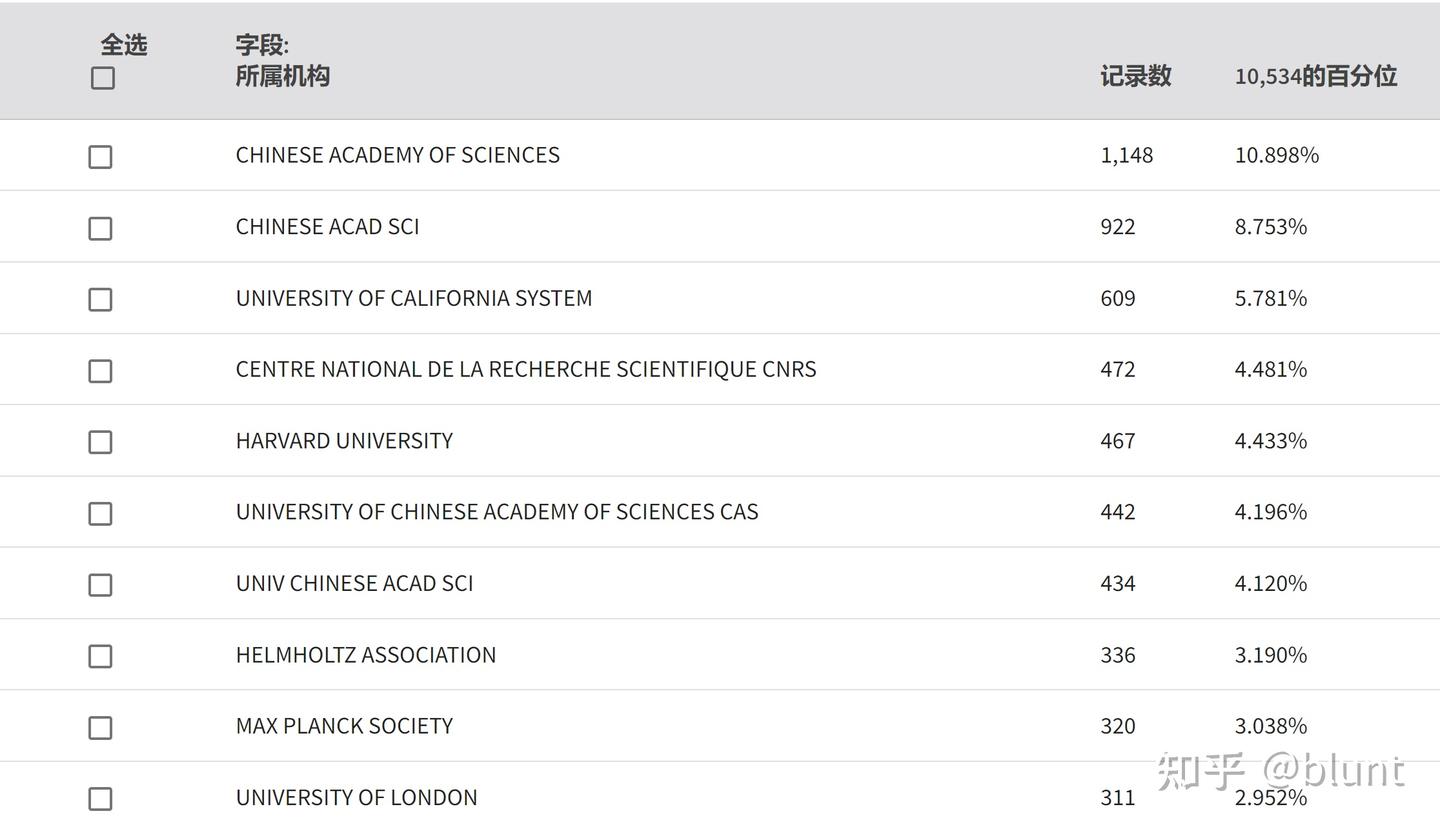
Task: Check the Max Planck Society box
Action: (100, 727)
